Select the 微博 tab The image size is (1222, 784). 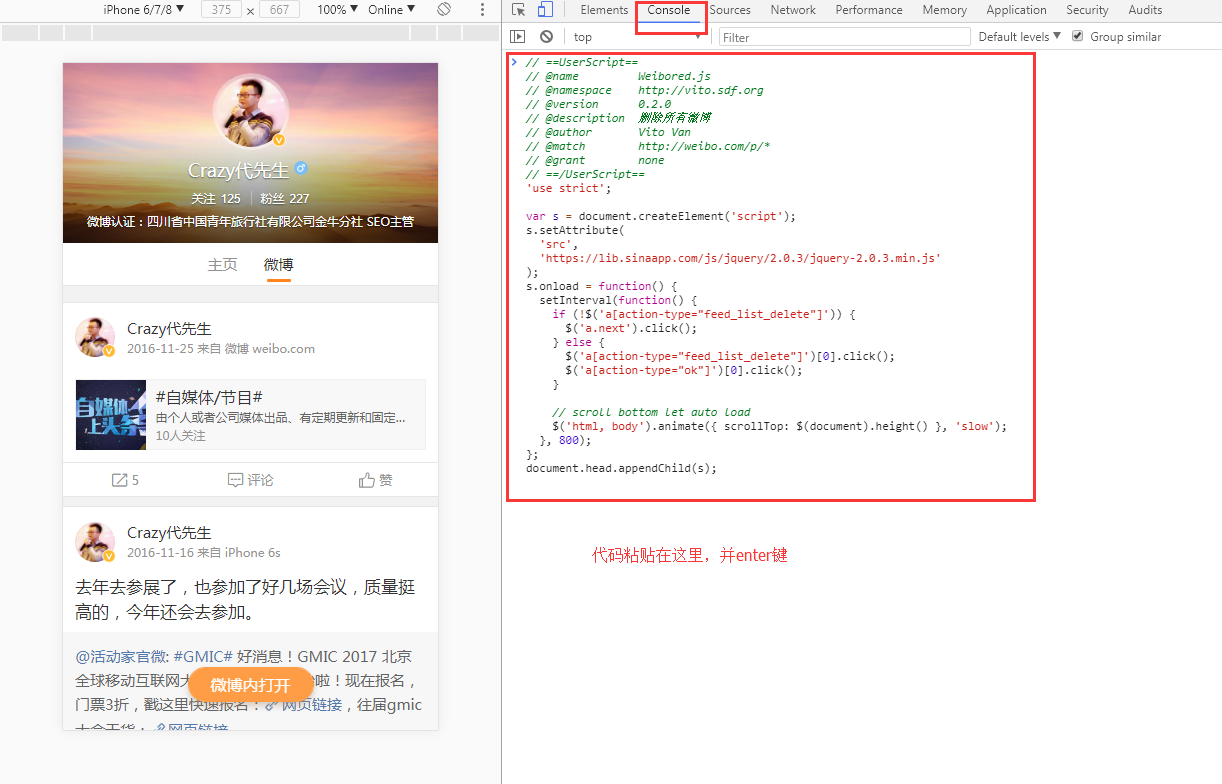coord(279,264)
